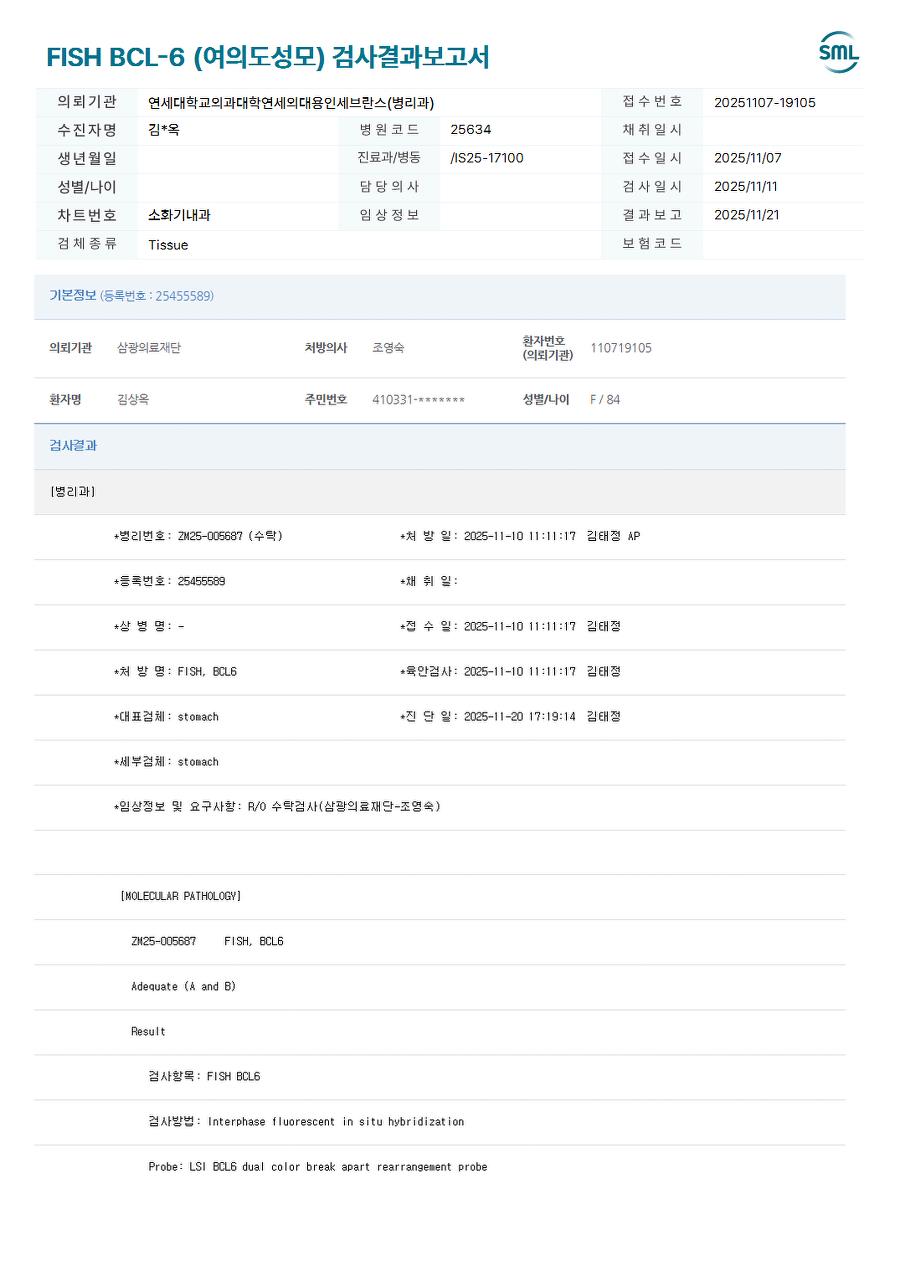This screenshot has height=1271, width=900.
Task: Click the SML logo icon
Action: (838, 52)
